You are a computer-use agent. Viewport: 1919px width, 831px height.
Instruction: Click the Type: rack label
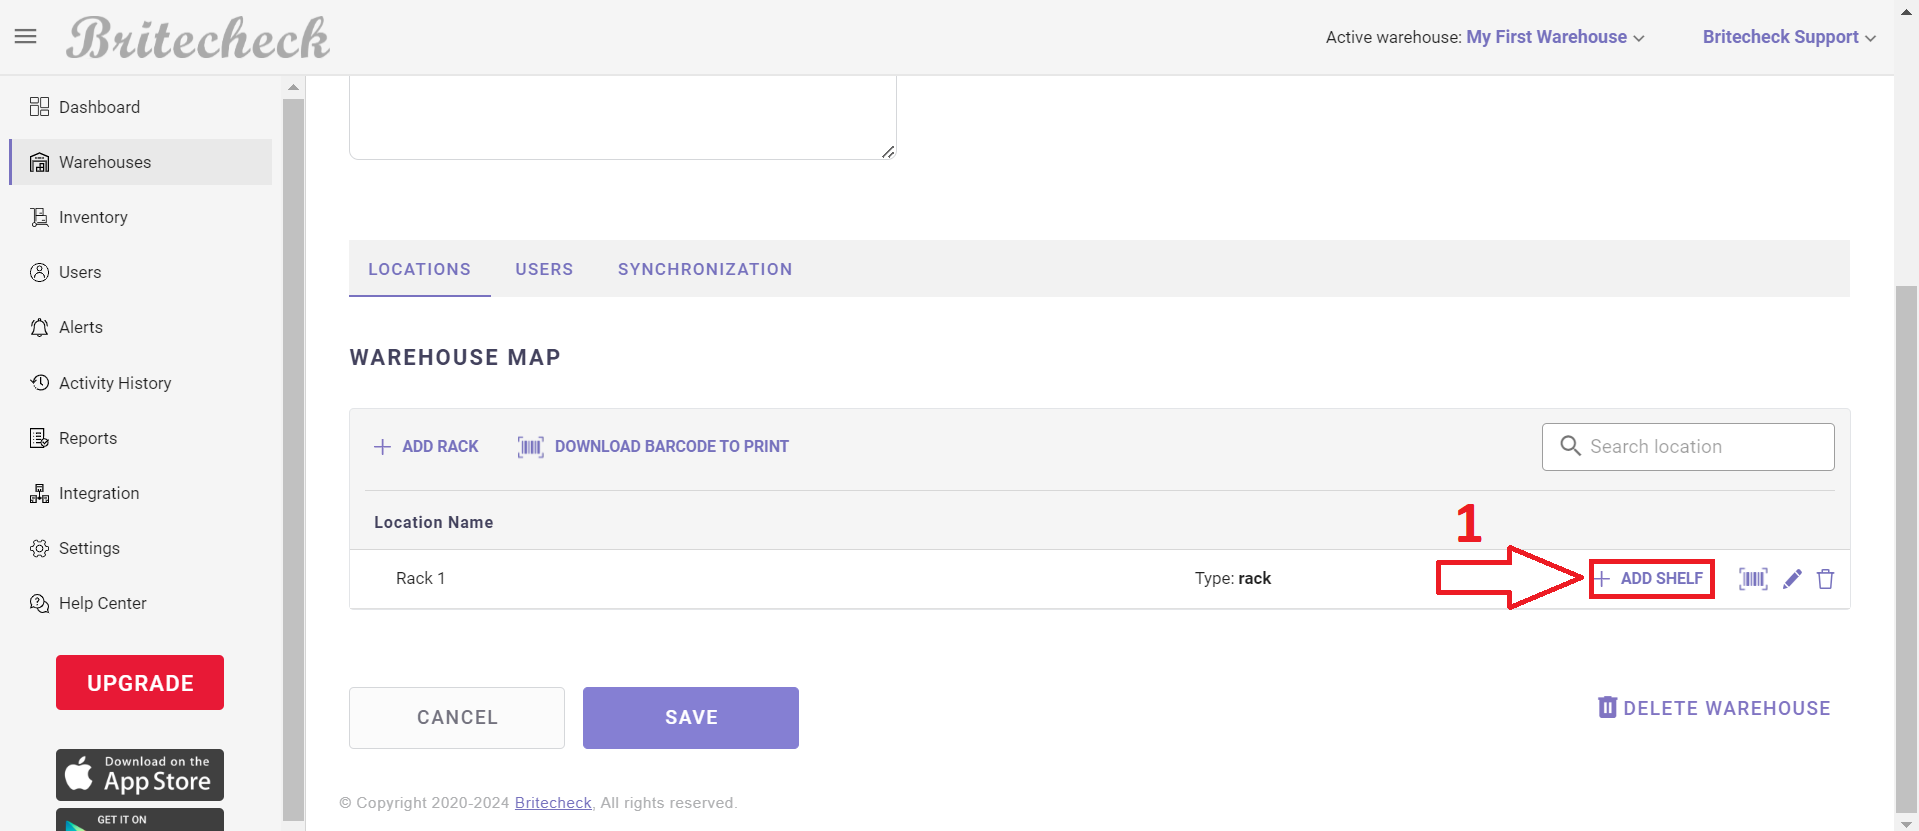click(1233, 579)
